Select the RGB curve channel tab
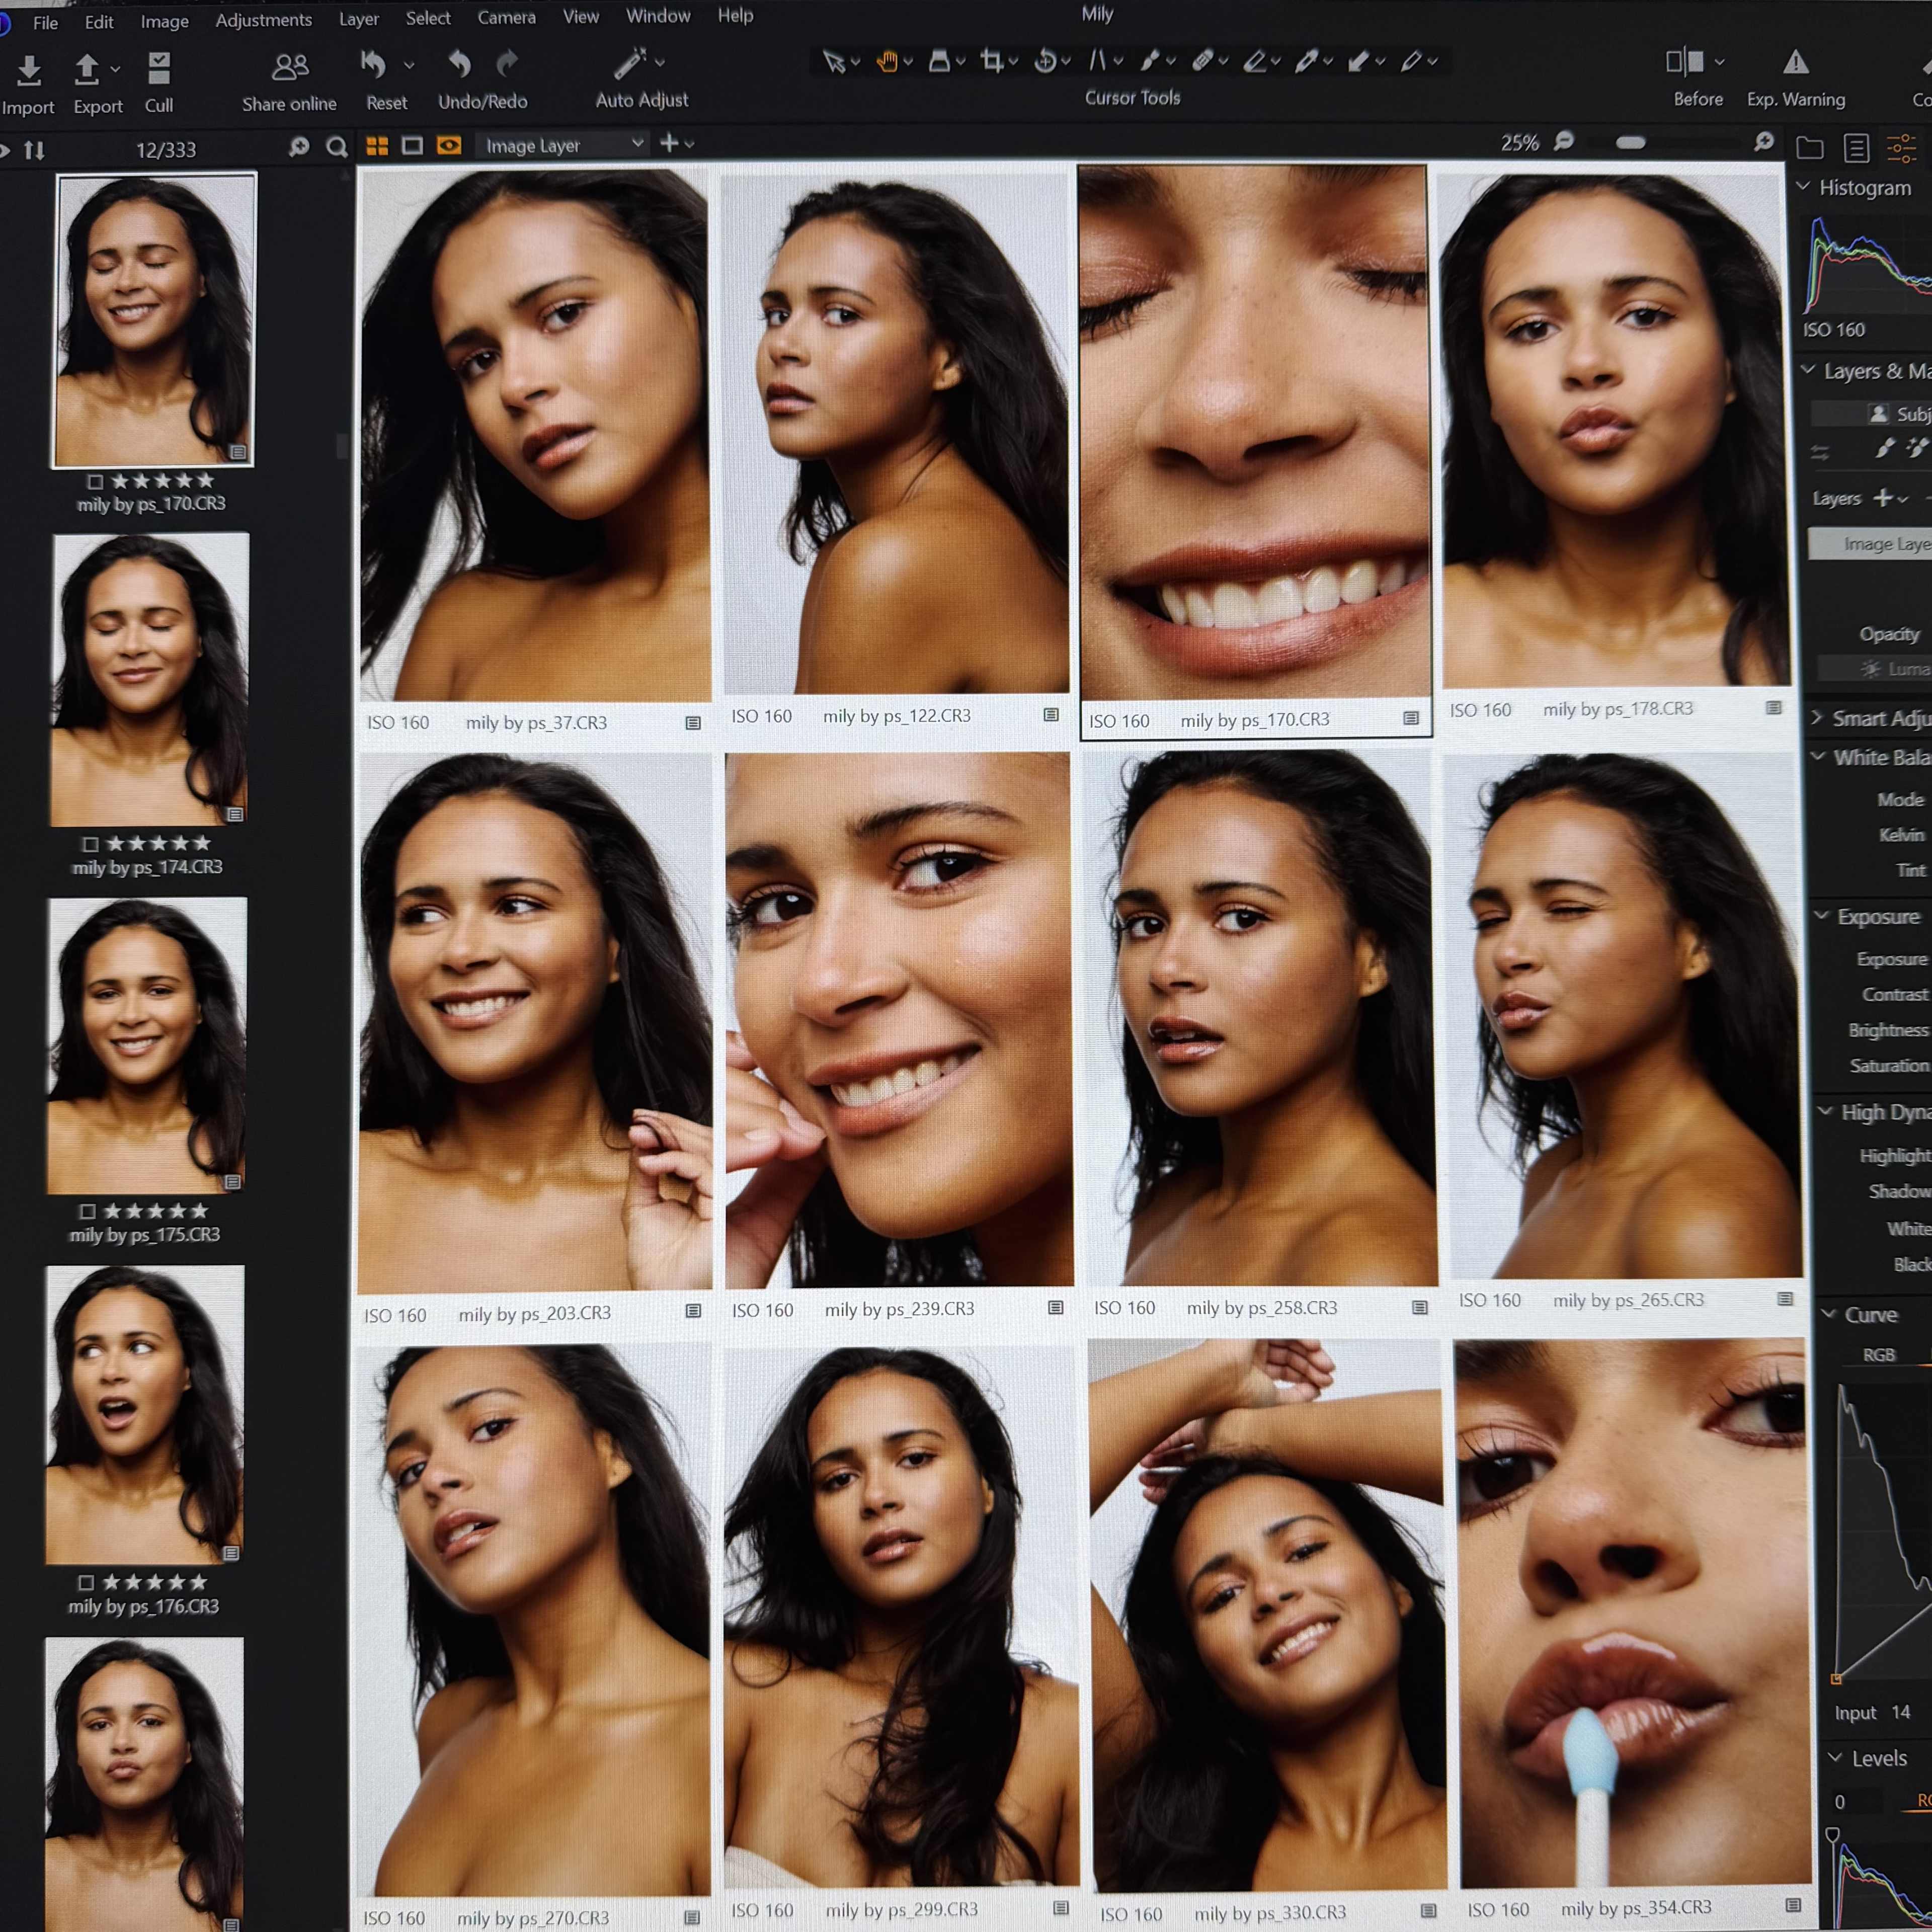The height and width of the screenshot is (1932, 1932). (x=1879, y=1355)
